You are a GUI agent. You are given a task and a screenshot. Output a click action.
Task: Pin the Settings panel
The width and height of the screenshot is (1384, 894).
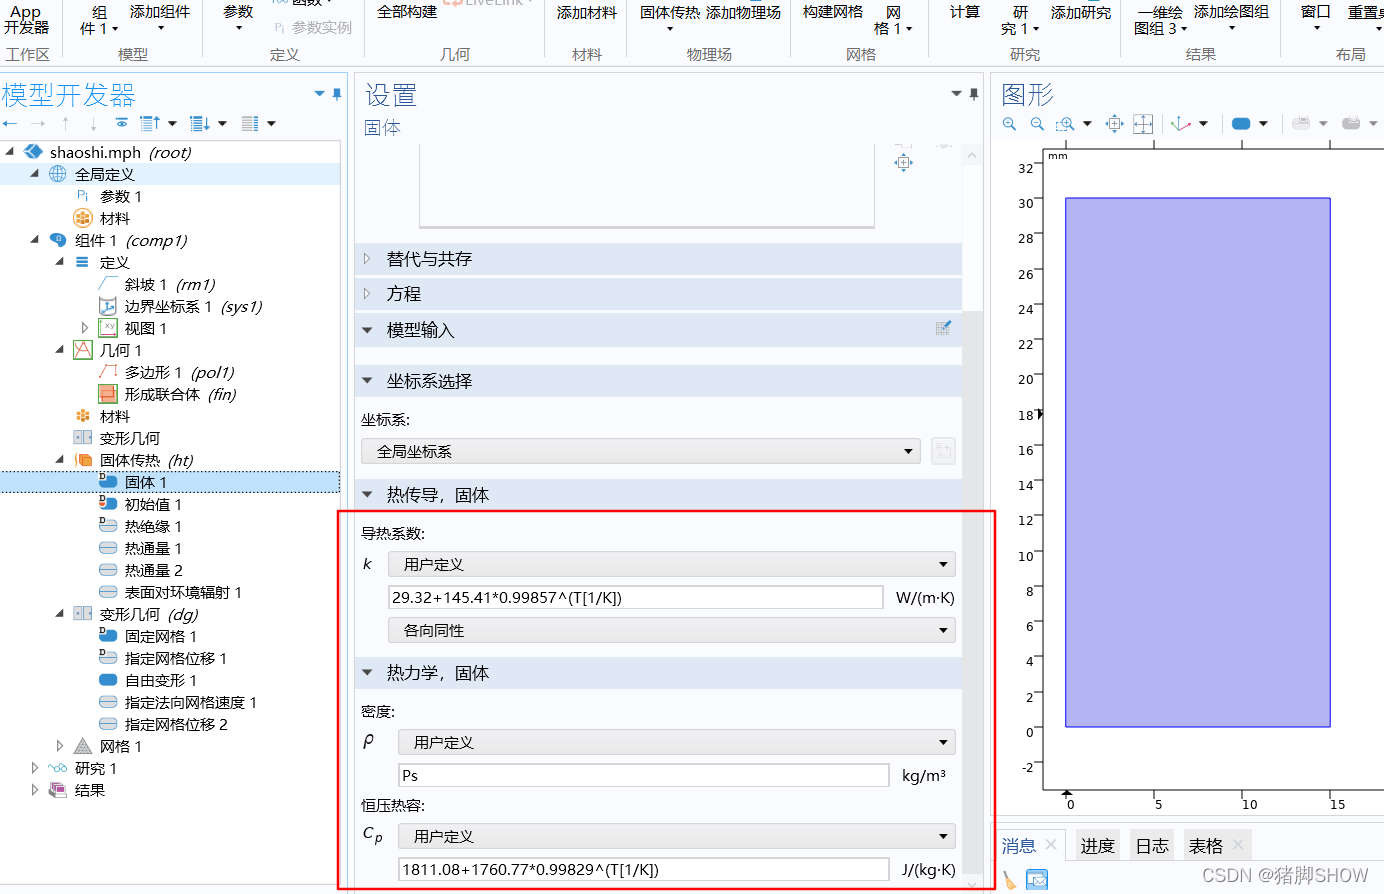point(974,94)
